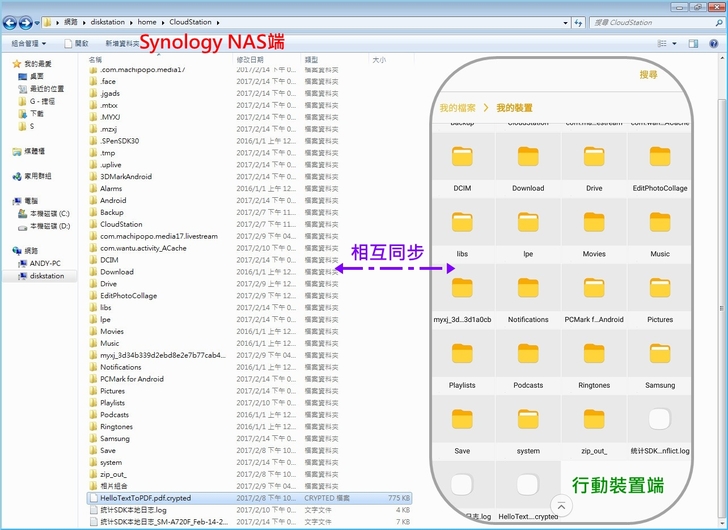Click the home segment in address bar
The image size is (728, 530).
point(147,22)
